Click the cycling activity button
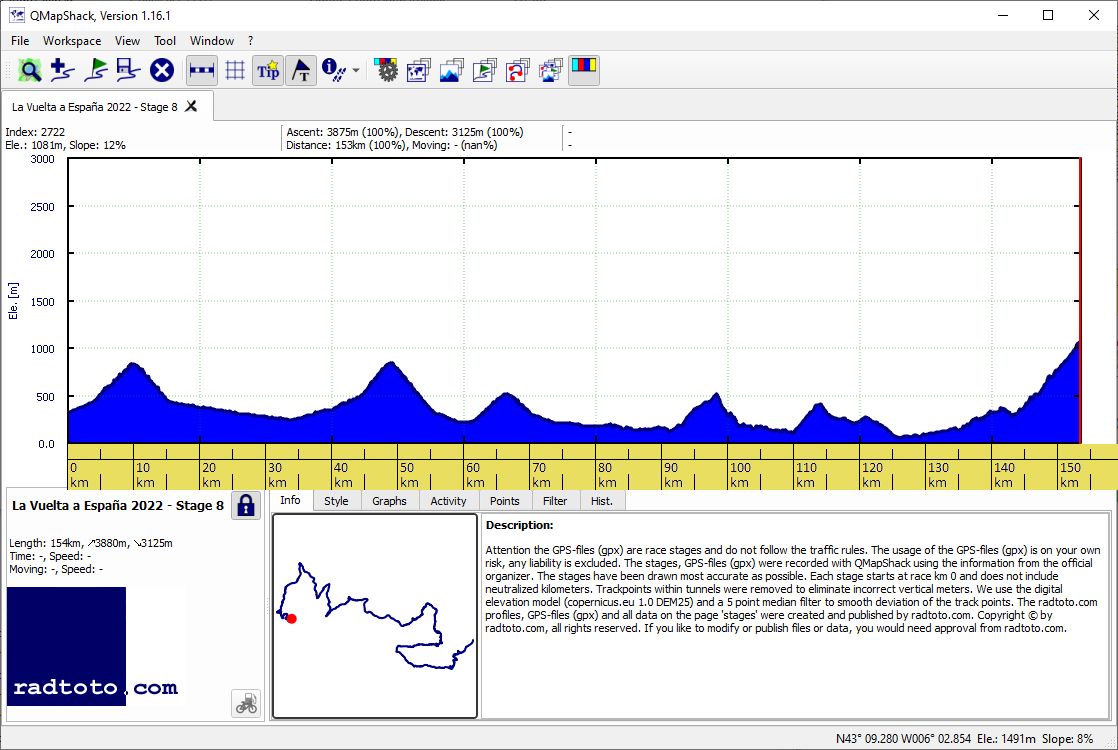The width and height of the screenshot is (1118, 750). (x=246, y=704)
